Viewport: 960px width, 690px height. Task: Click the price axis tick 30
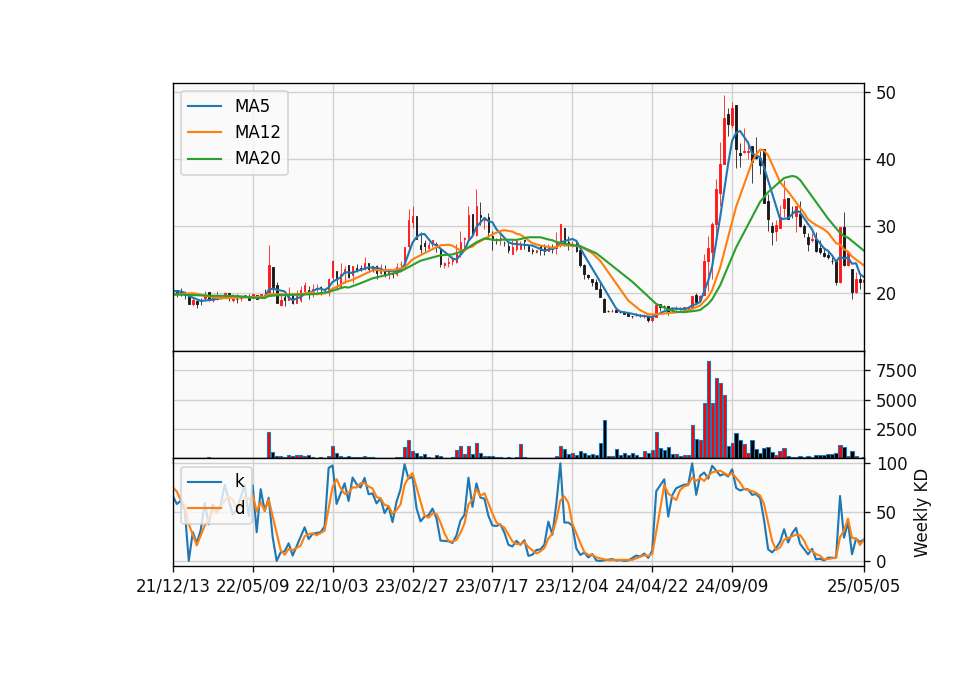[885, 227]
